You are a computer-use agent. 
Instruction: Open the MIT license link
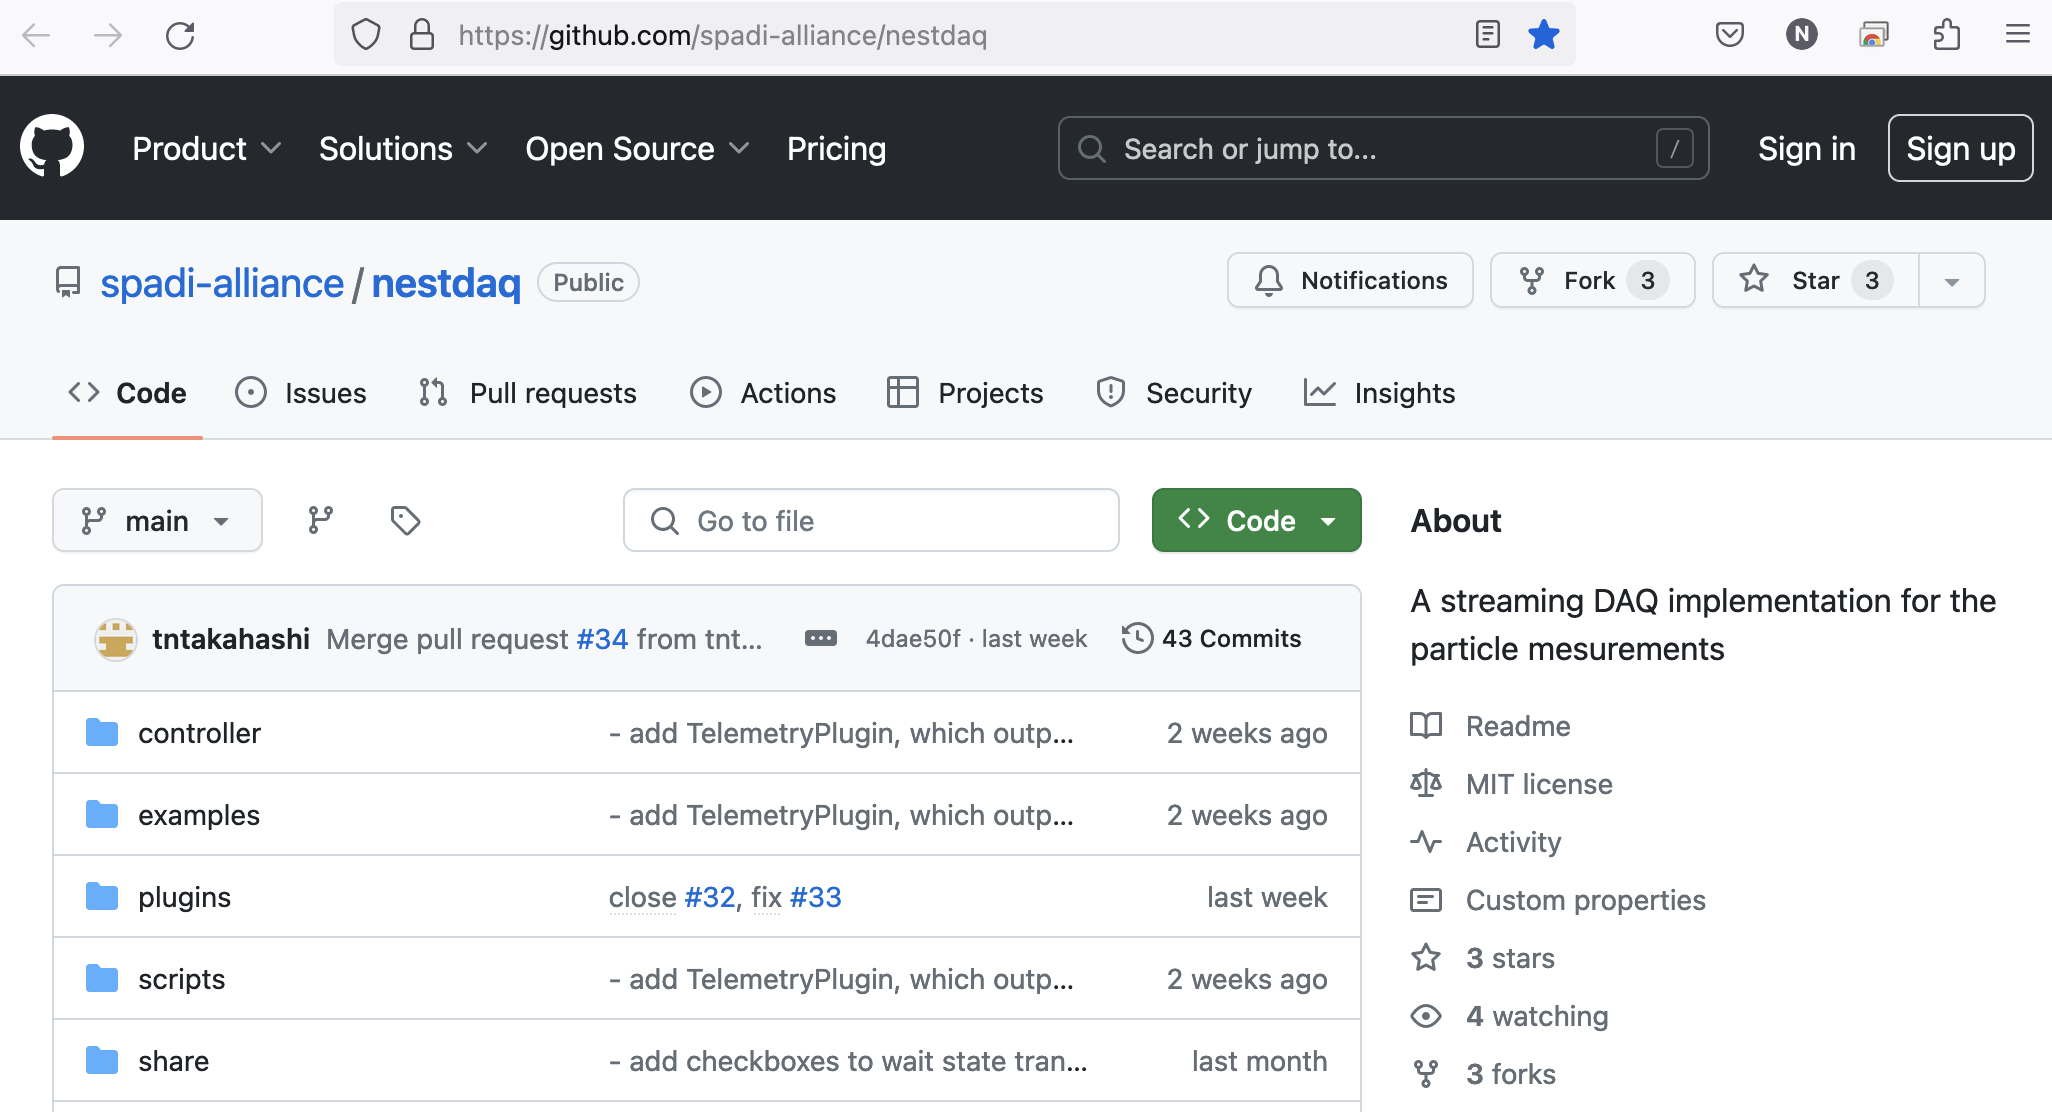click(x=1538, y=784)
